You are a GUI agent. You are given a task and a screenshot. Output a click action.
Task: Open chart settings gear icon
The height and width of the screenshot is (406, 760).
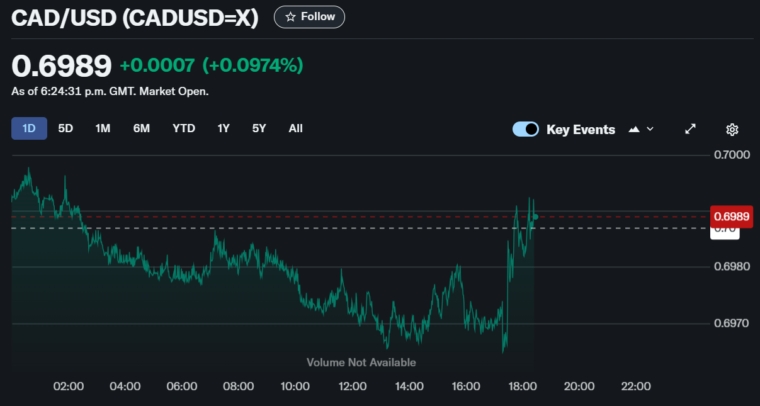coord(732,129)
